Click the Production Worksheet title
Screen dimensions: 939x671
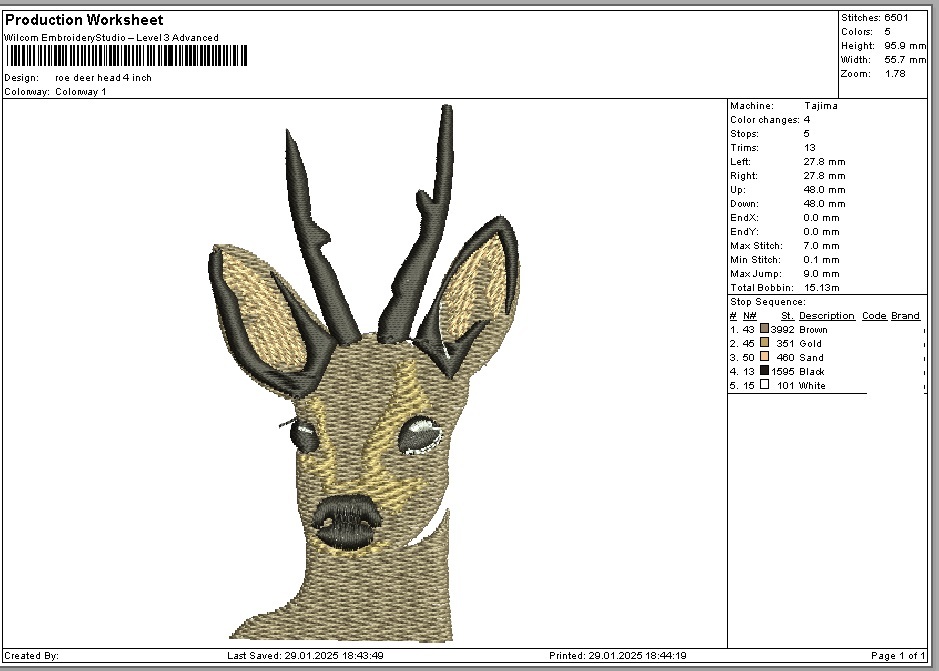pyautogui.click(x=84, y=20)
